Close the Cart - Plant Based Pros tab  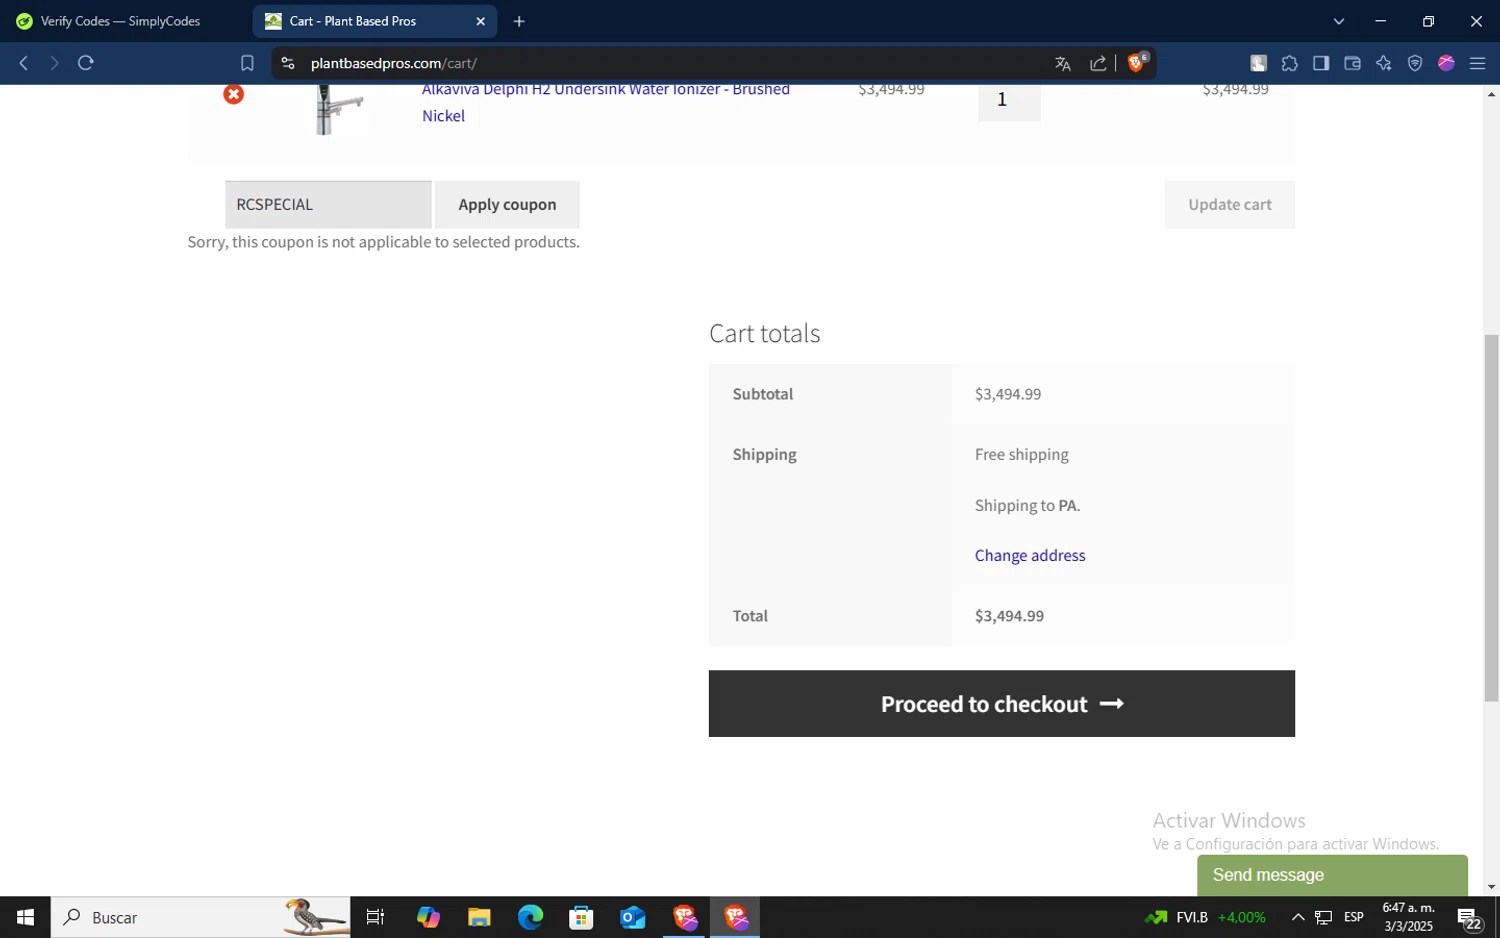[x=480, y=21]
